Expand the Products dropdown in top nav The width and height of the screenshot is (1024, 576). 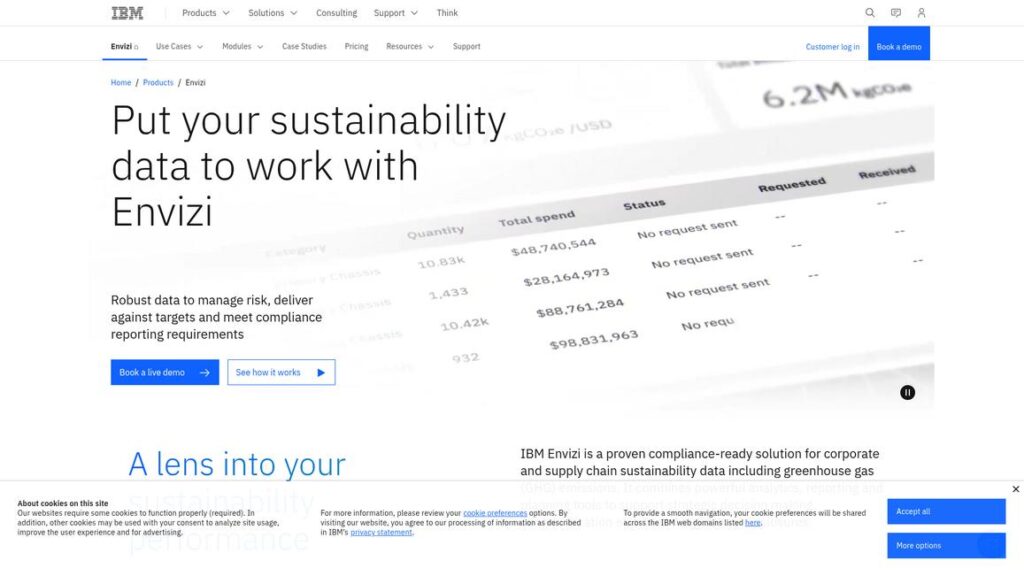(x=206, y=12)
